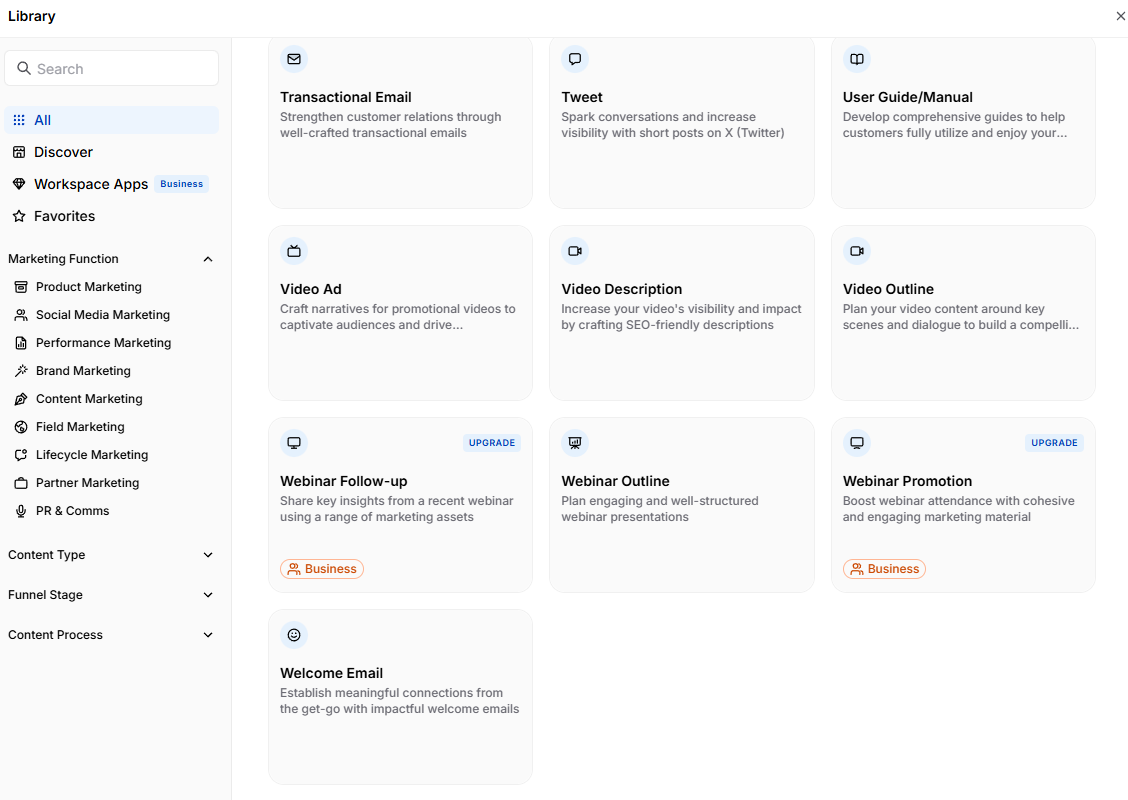Click the Social Media Marketing people icon
The height and width of the screenshot is (800, 1128).
click(x=21, y=314)
